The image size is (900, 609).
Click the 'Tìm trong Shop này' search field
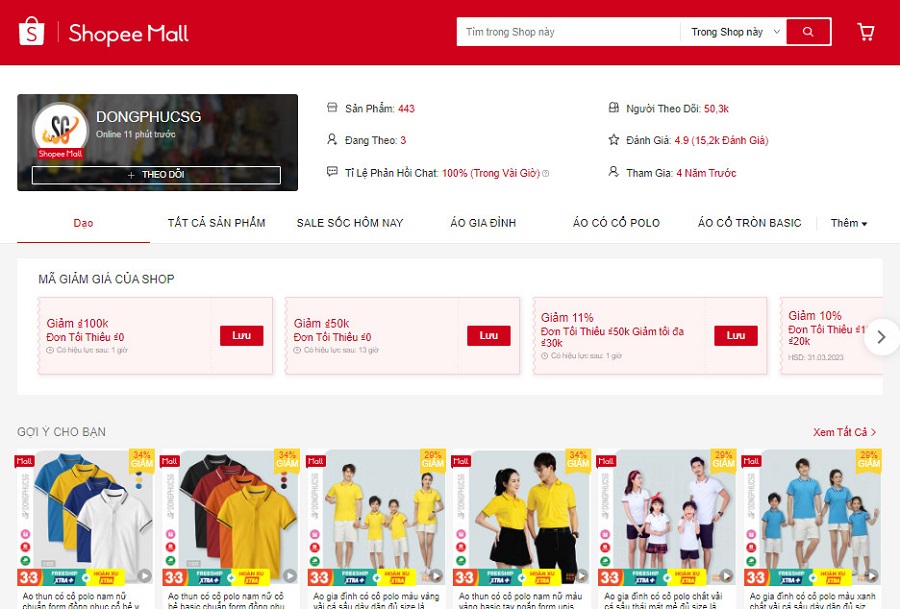(x=568, y=32)
